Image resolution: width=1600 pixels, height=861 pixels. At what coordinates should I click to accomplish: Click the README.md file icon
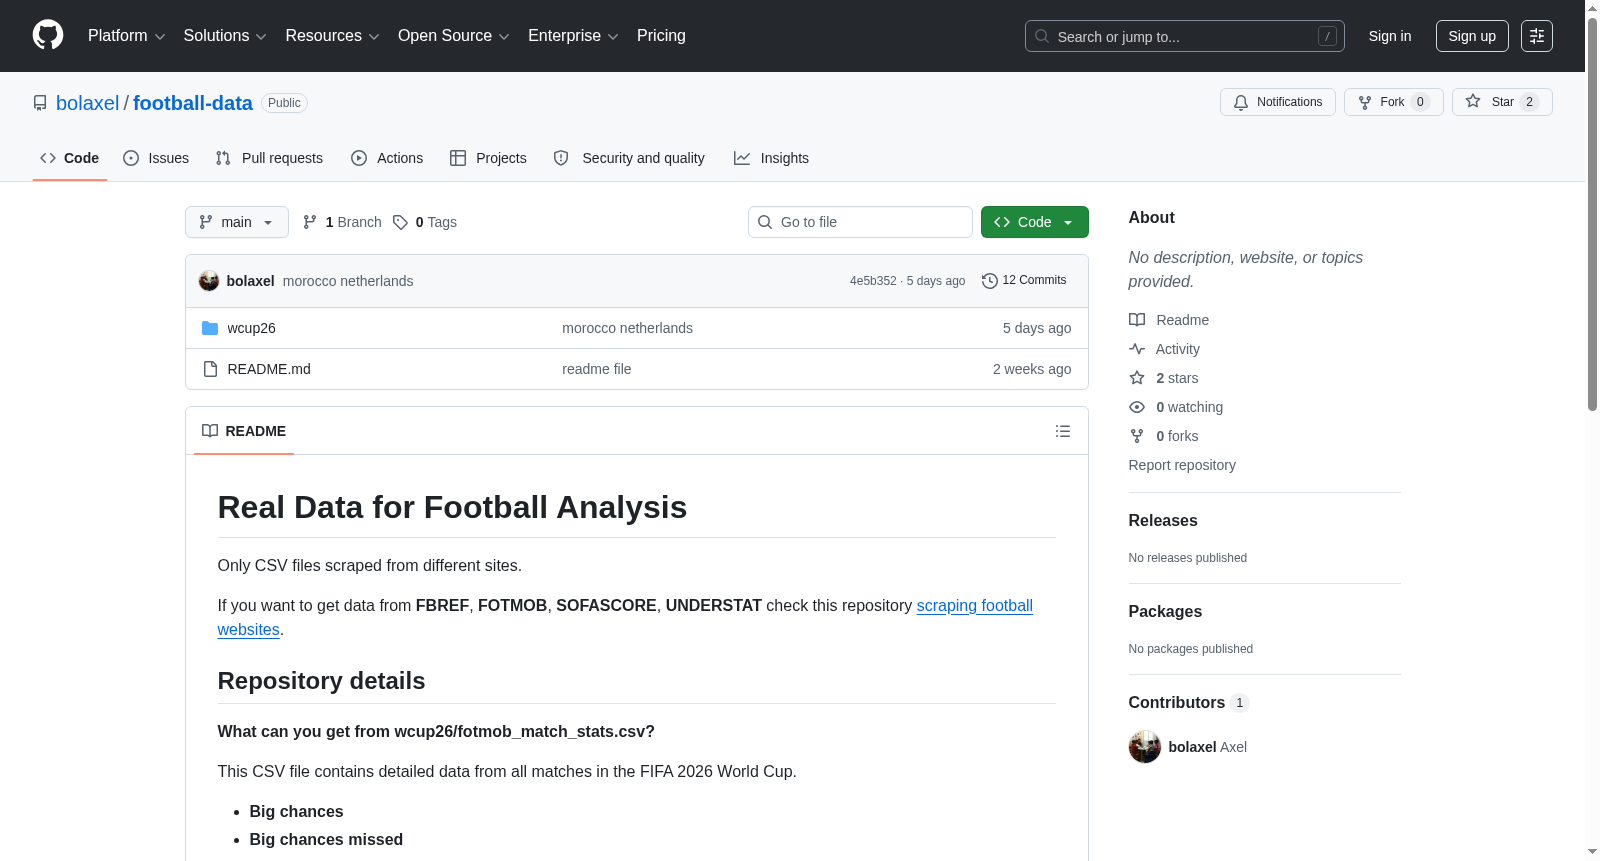210,369
